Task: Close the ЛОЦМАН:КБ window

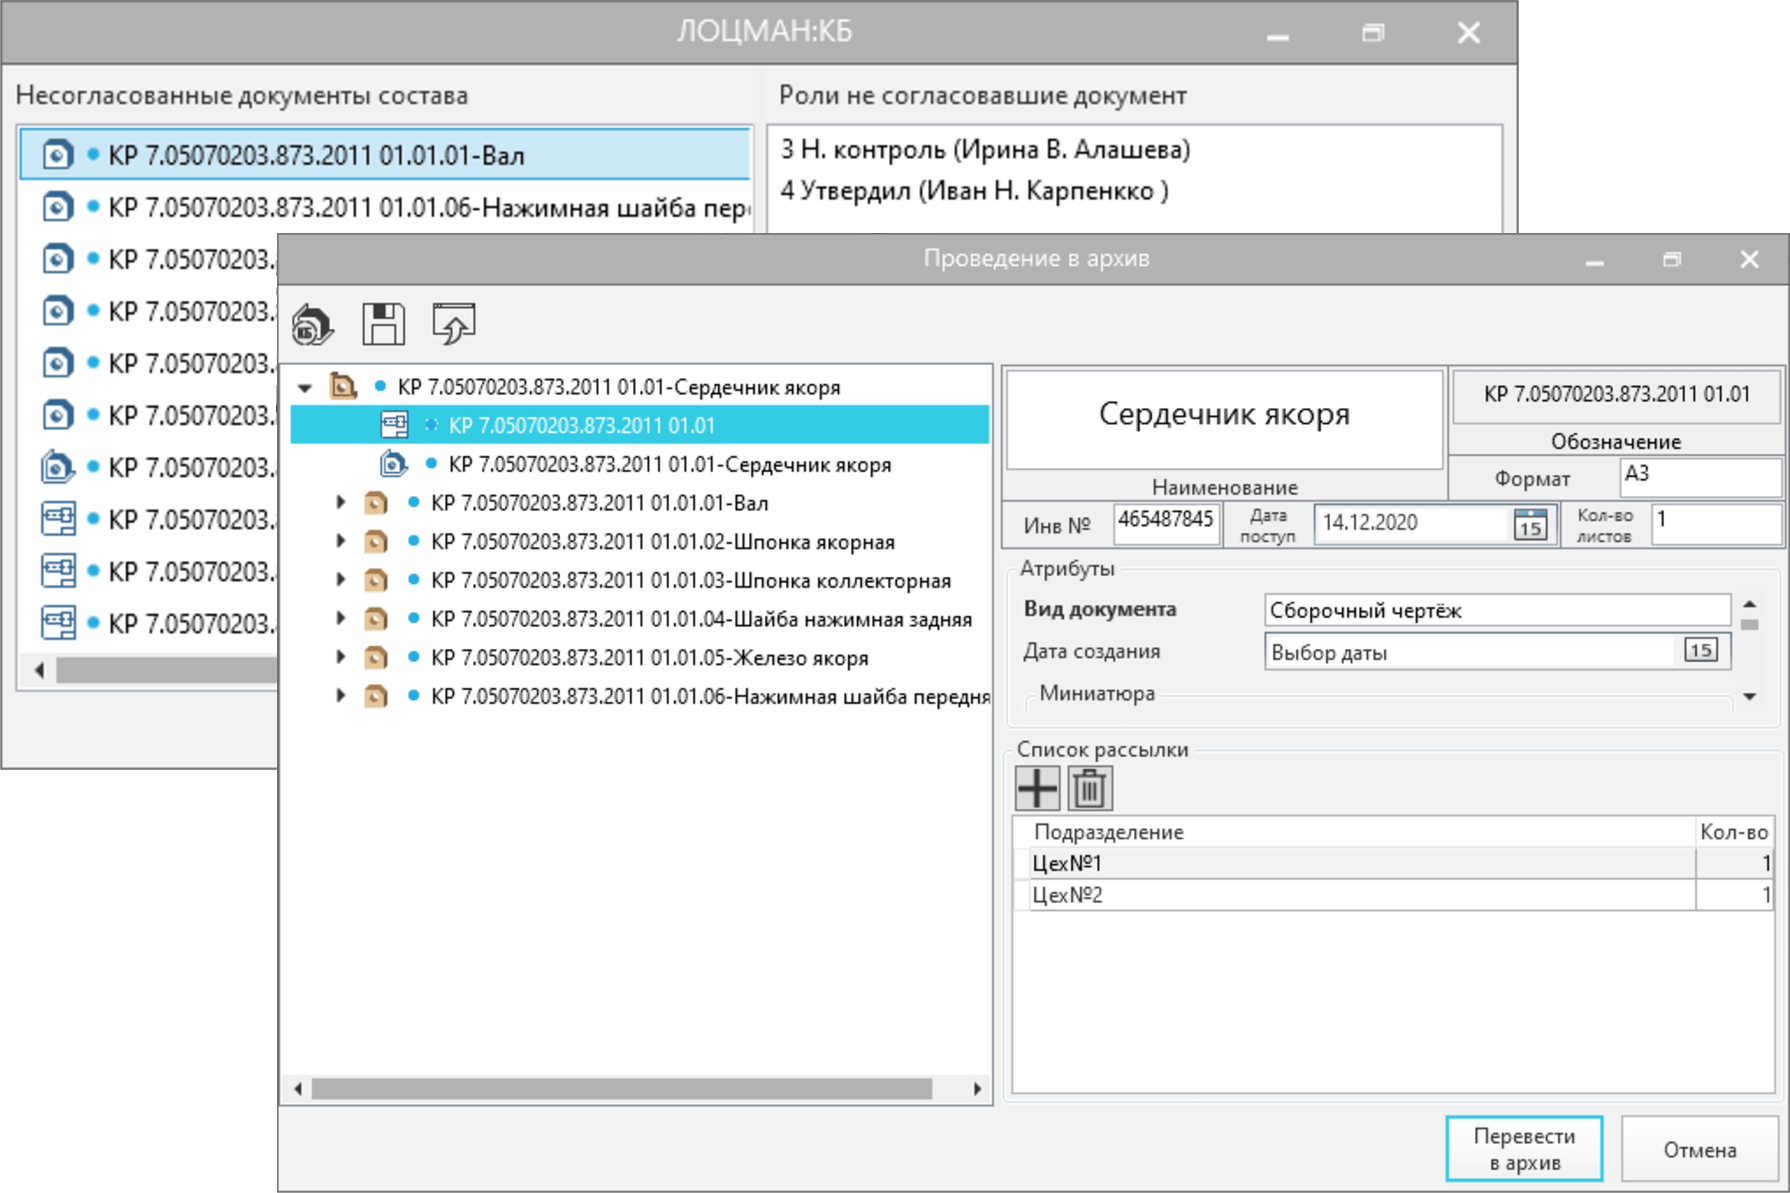Action: pos(1468,33)
